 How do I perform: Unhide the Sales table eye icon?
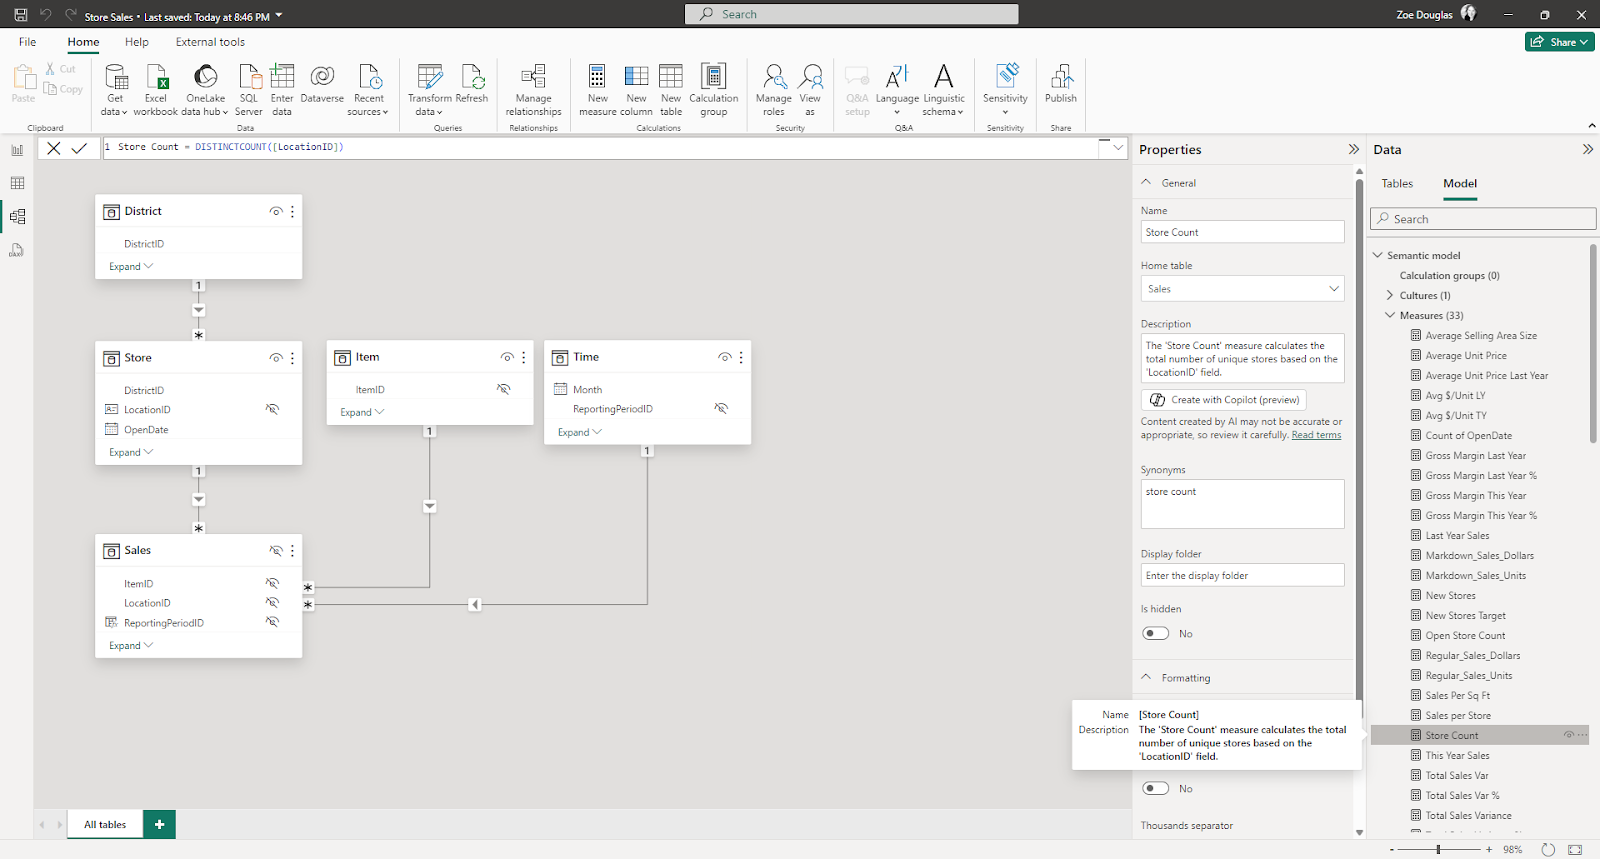[276, 551]
